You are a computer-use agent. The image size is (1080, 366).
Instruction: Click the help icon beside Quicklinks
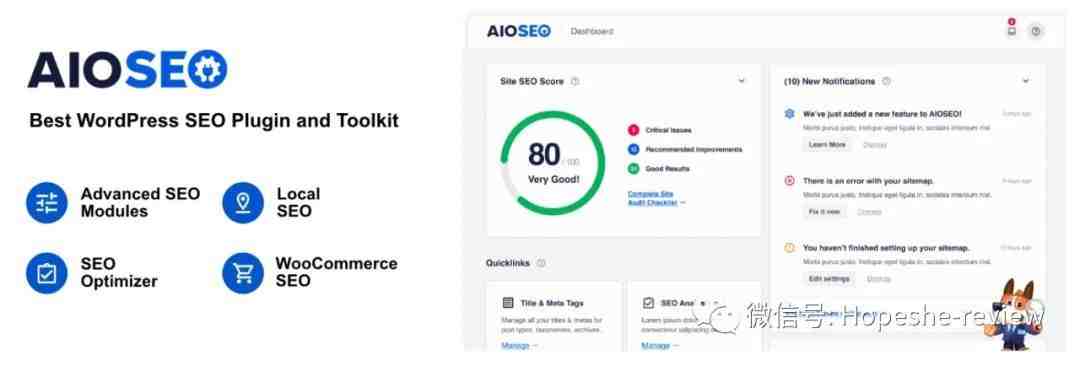pyautogui.click(x=541, y=263)
